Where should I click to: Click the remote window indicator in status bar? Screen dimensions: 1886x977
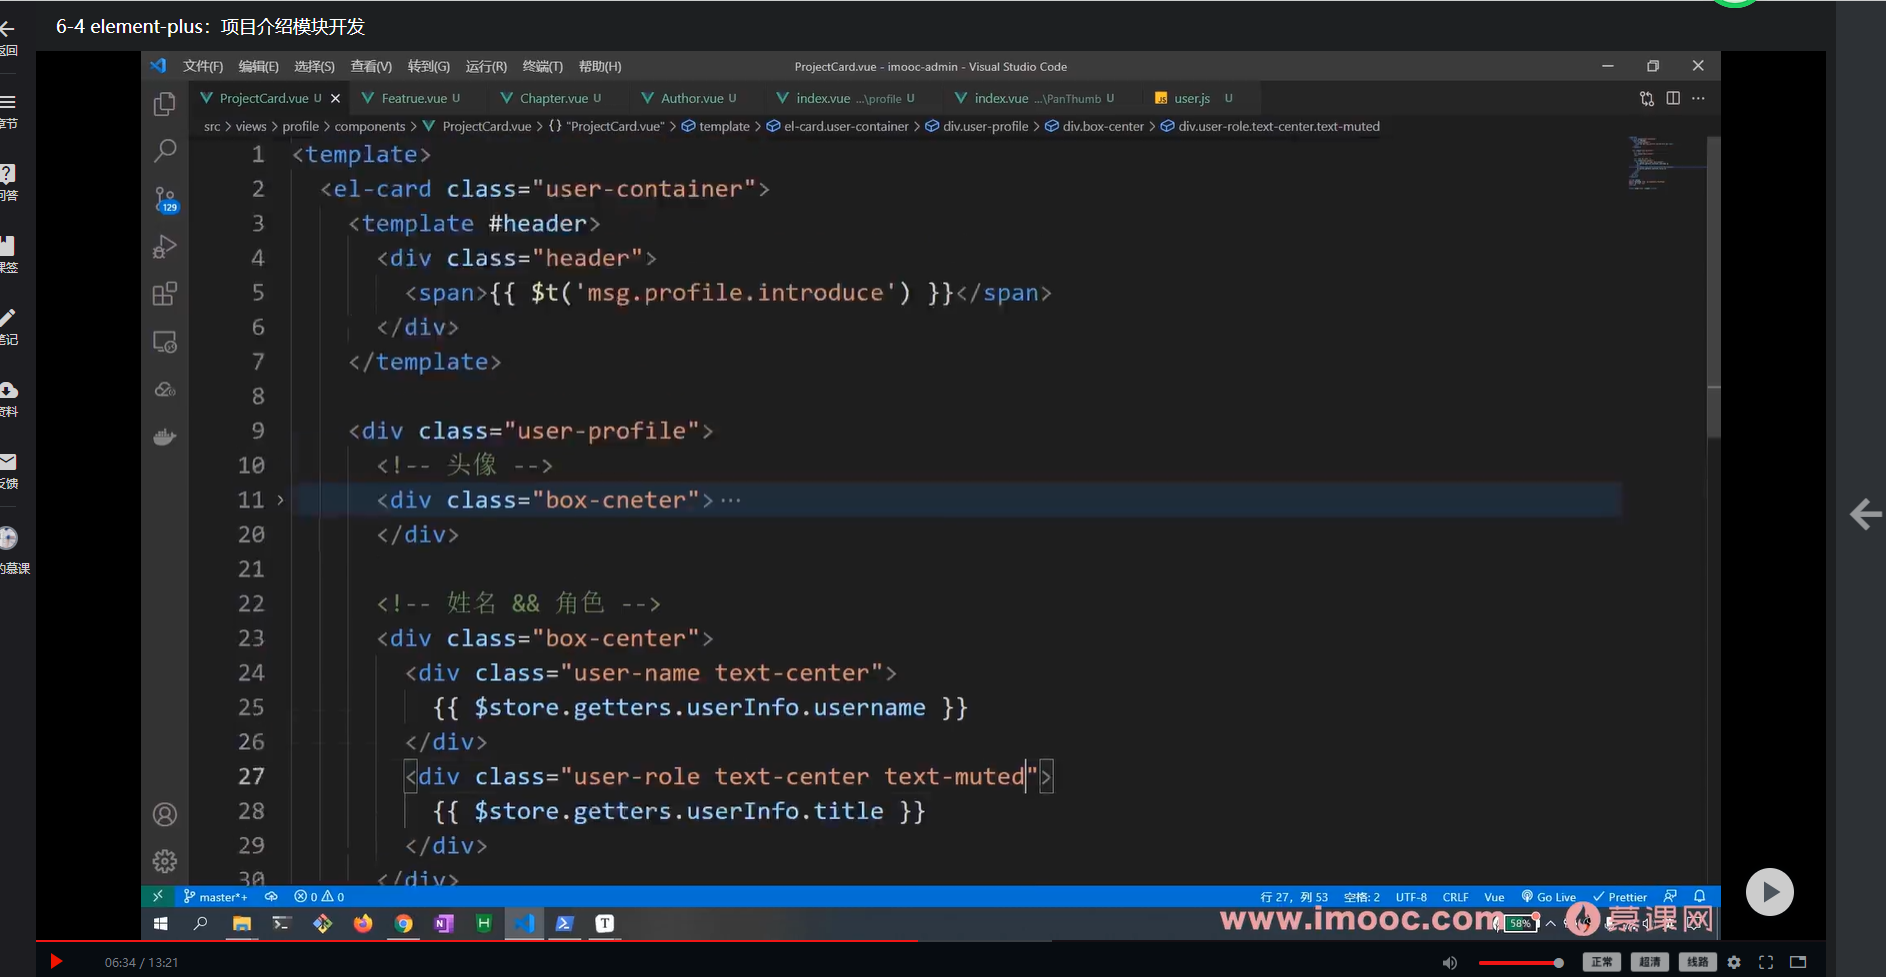(x=157, y=896)
